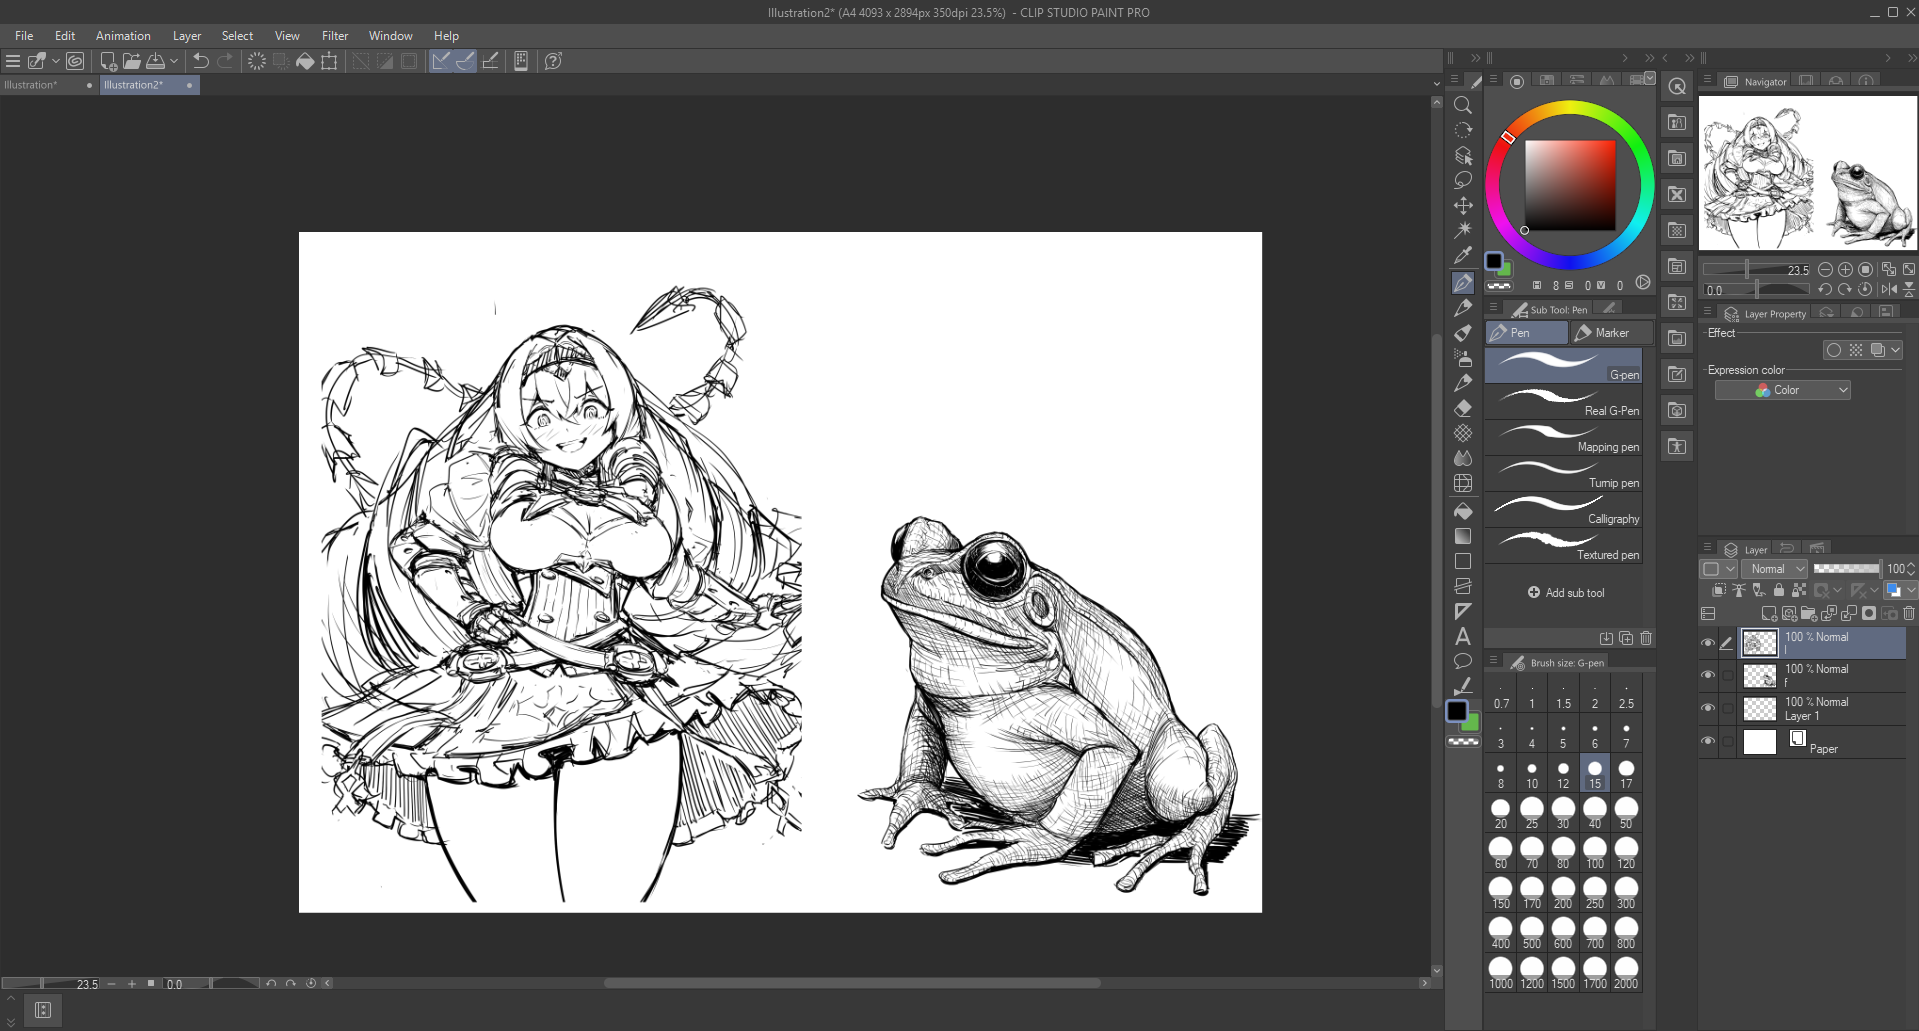Select the Zoom magnifier tool
The height and width of the screenshot is (1031, 1919).
(1463, 105)
